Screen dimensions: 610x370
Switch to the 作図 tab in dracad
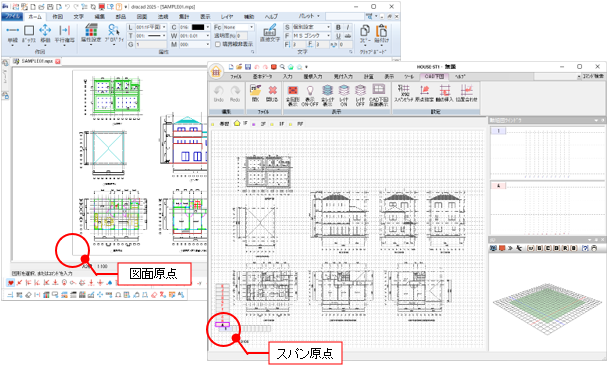pyautogui.click(x=58, y=17)
